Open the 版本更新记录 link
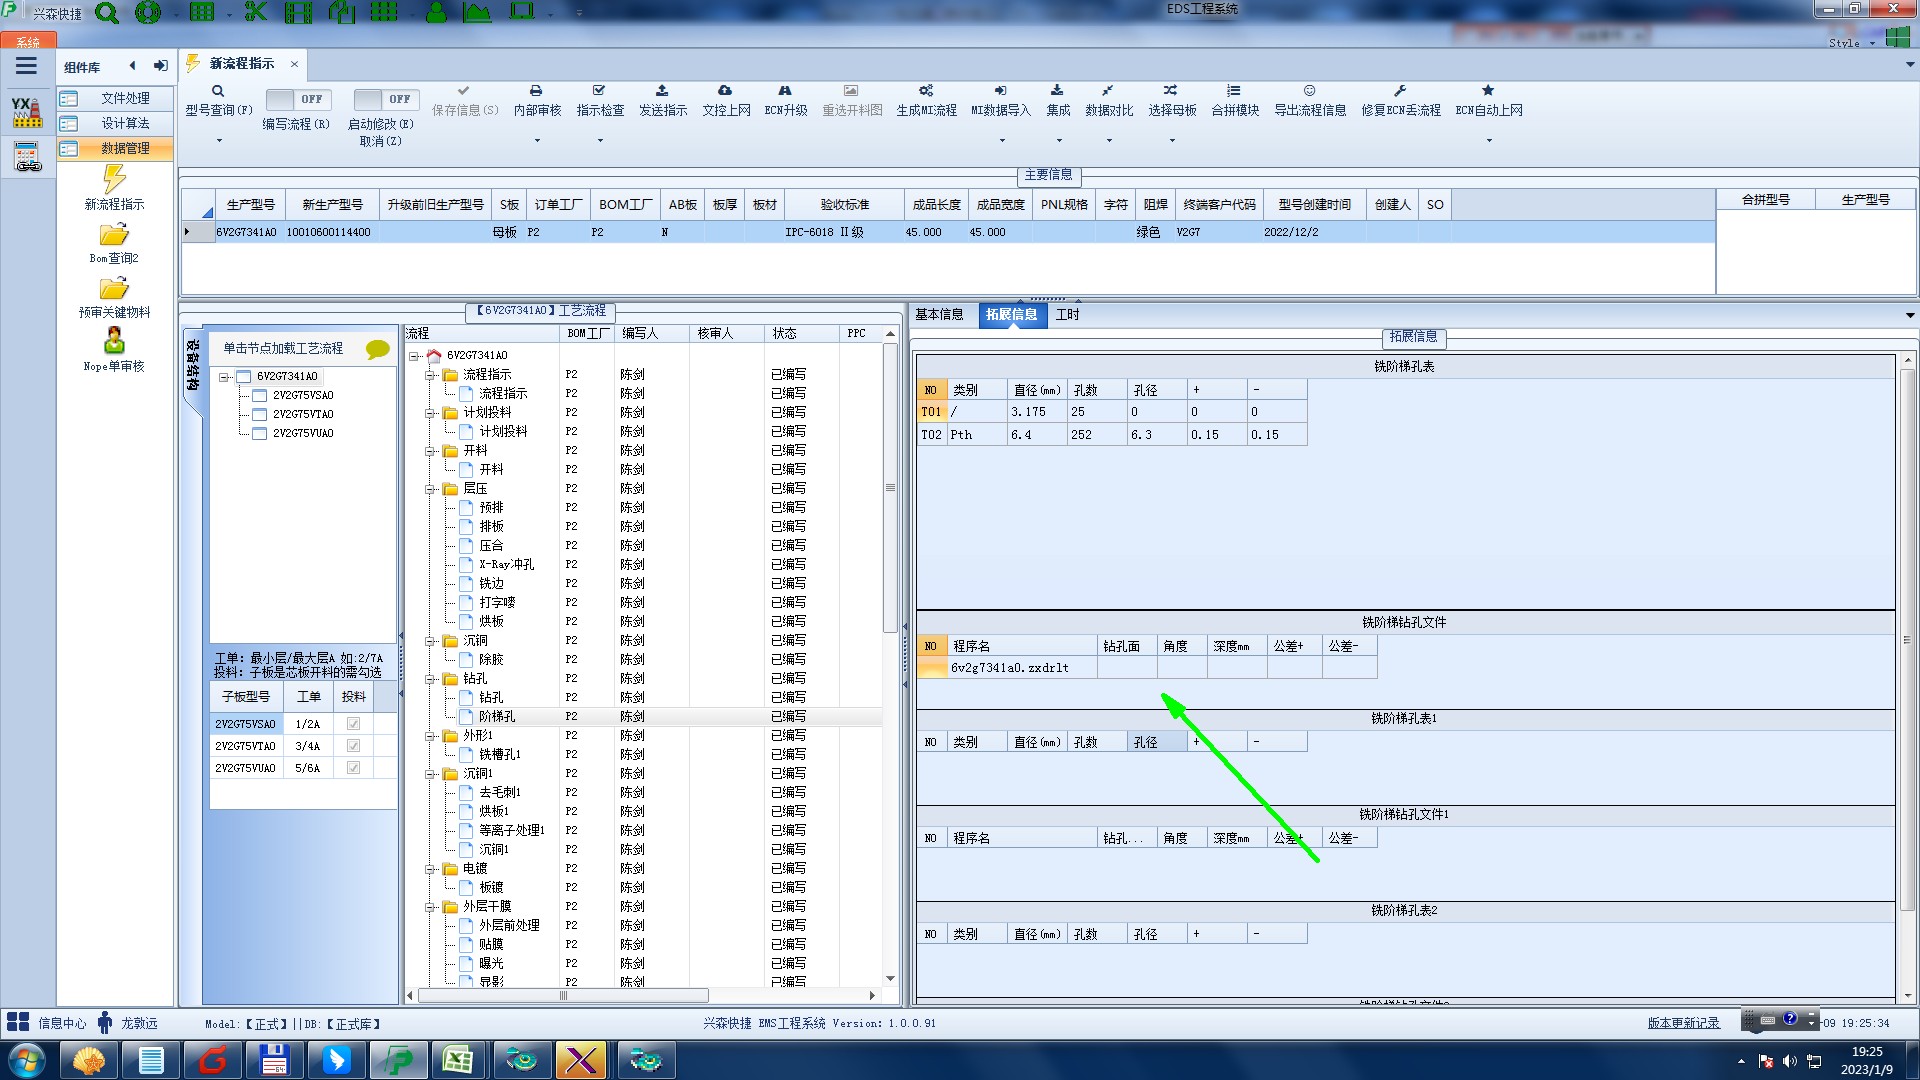Viewport: 1920px width, 1080px height. click(1683, 1023)
